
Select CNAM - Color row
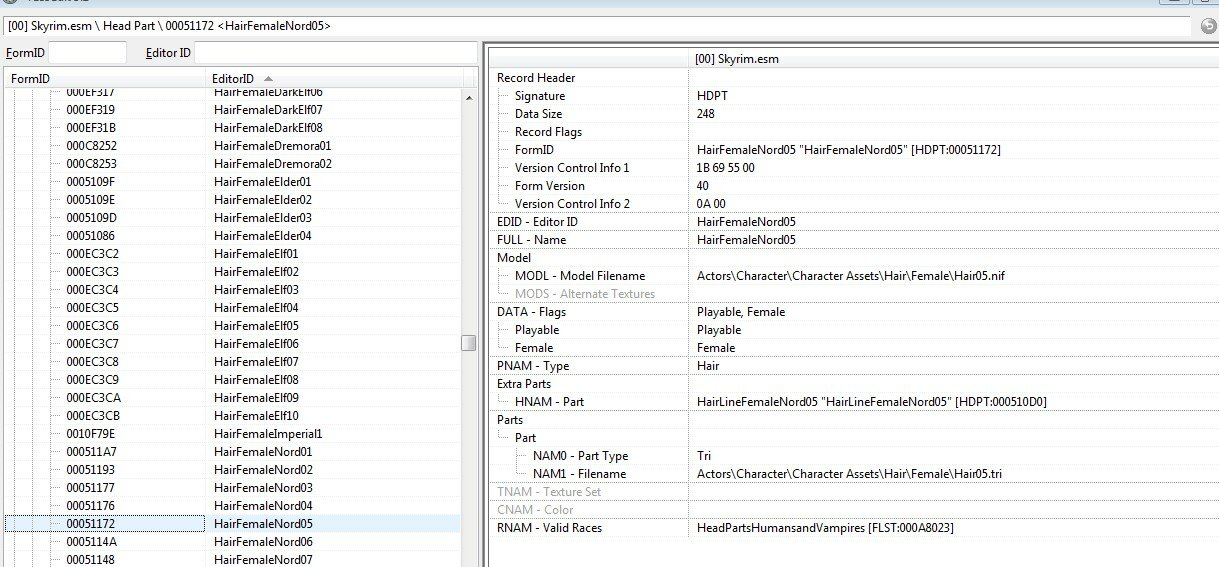[856, 510]
